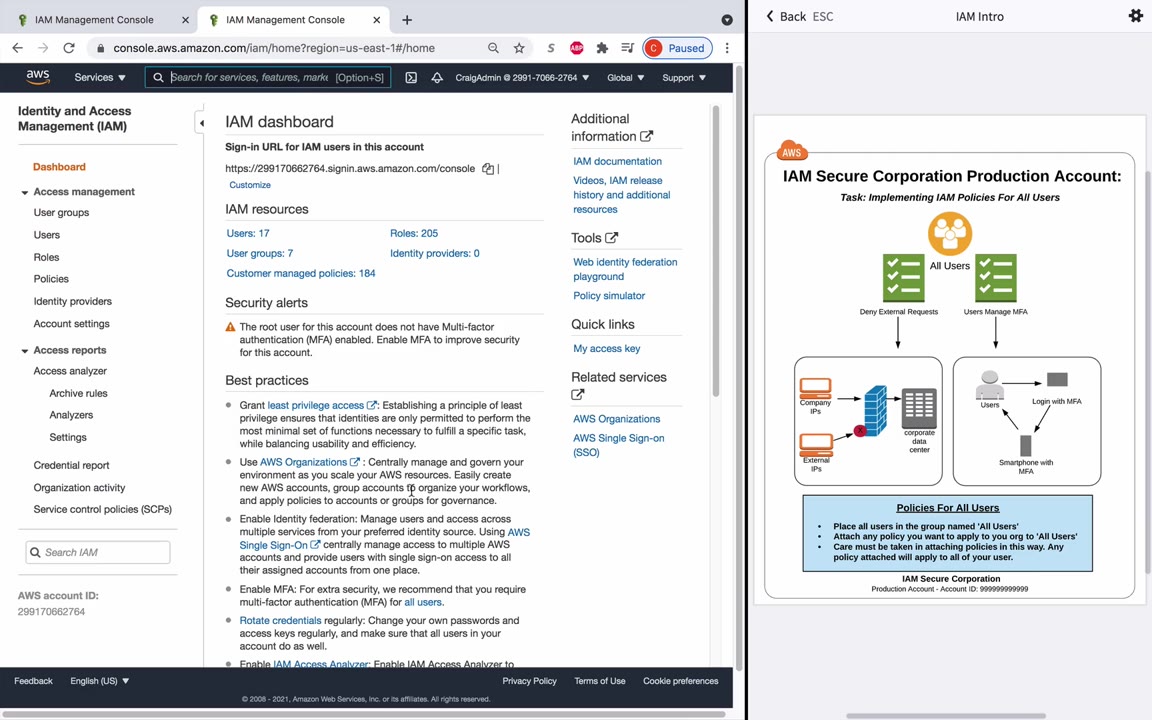This screenshot has width=1152, height=720.
Task: Open least privilege access link
Action: pos(315,405)
